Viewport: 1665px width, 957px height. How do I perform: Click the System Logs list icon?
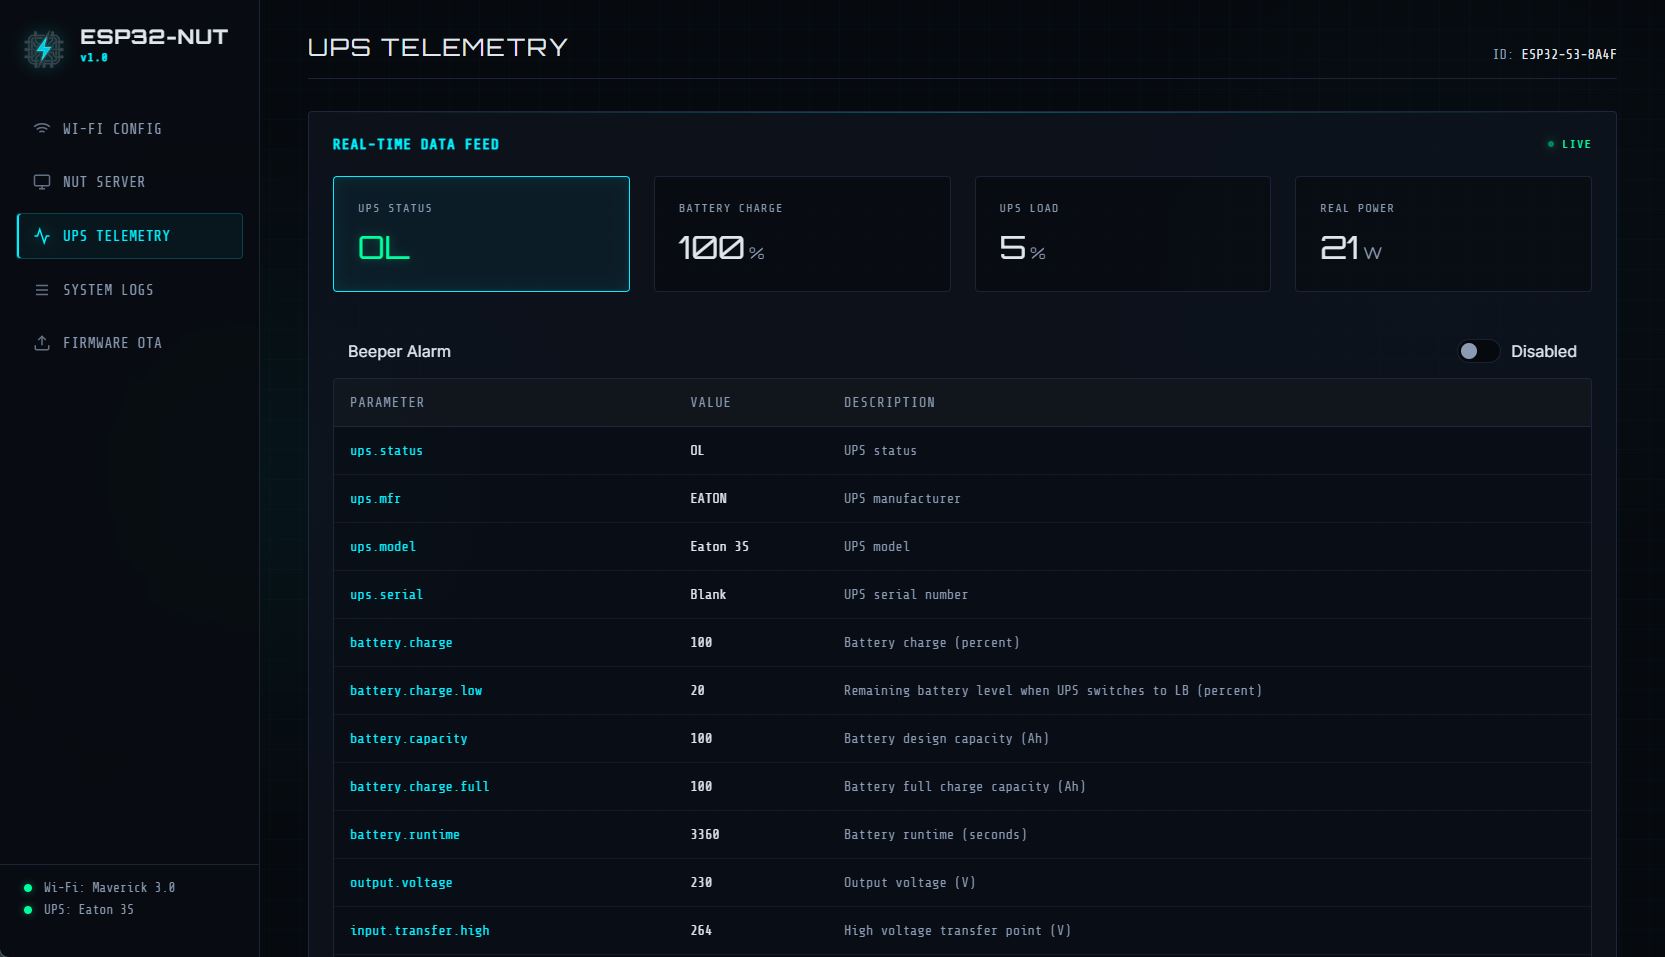pos(42,290)
